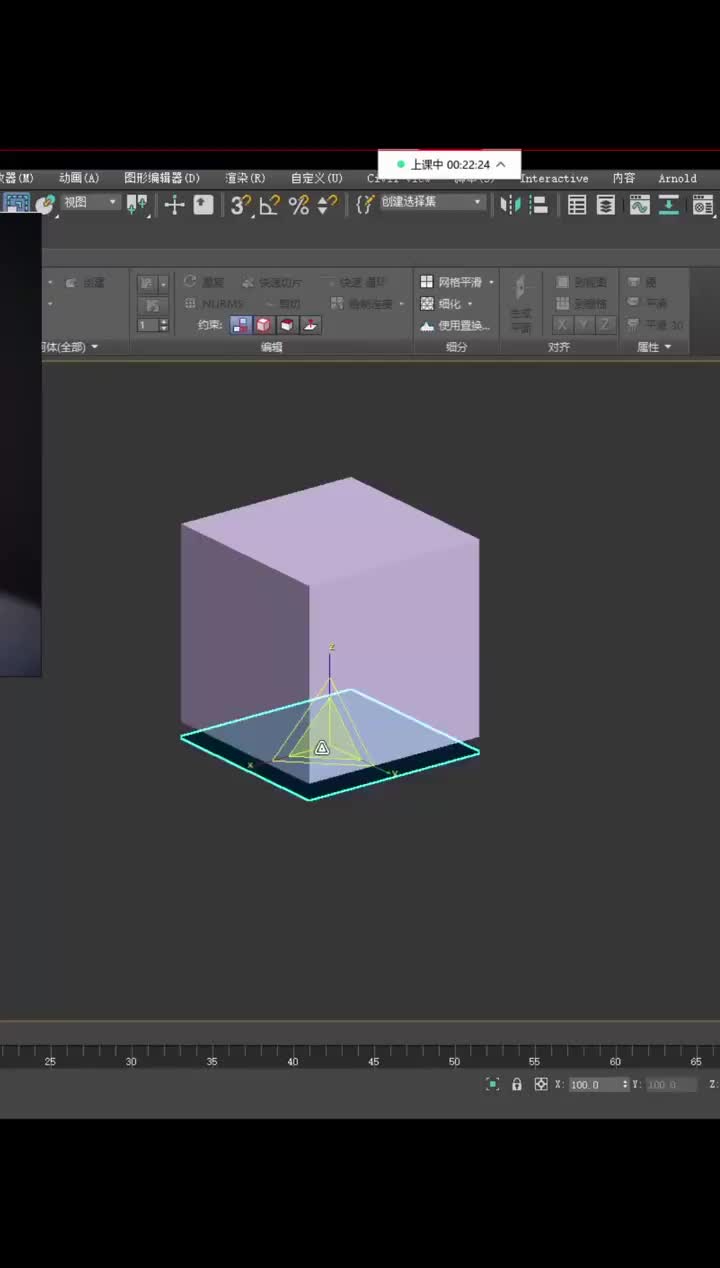Select the face constraint icon
This screenshot has width=720, height=1268.
pos(287,325)
